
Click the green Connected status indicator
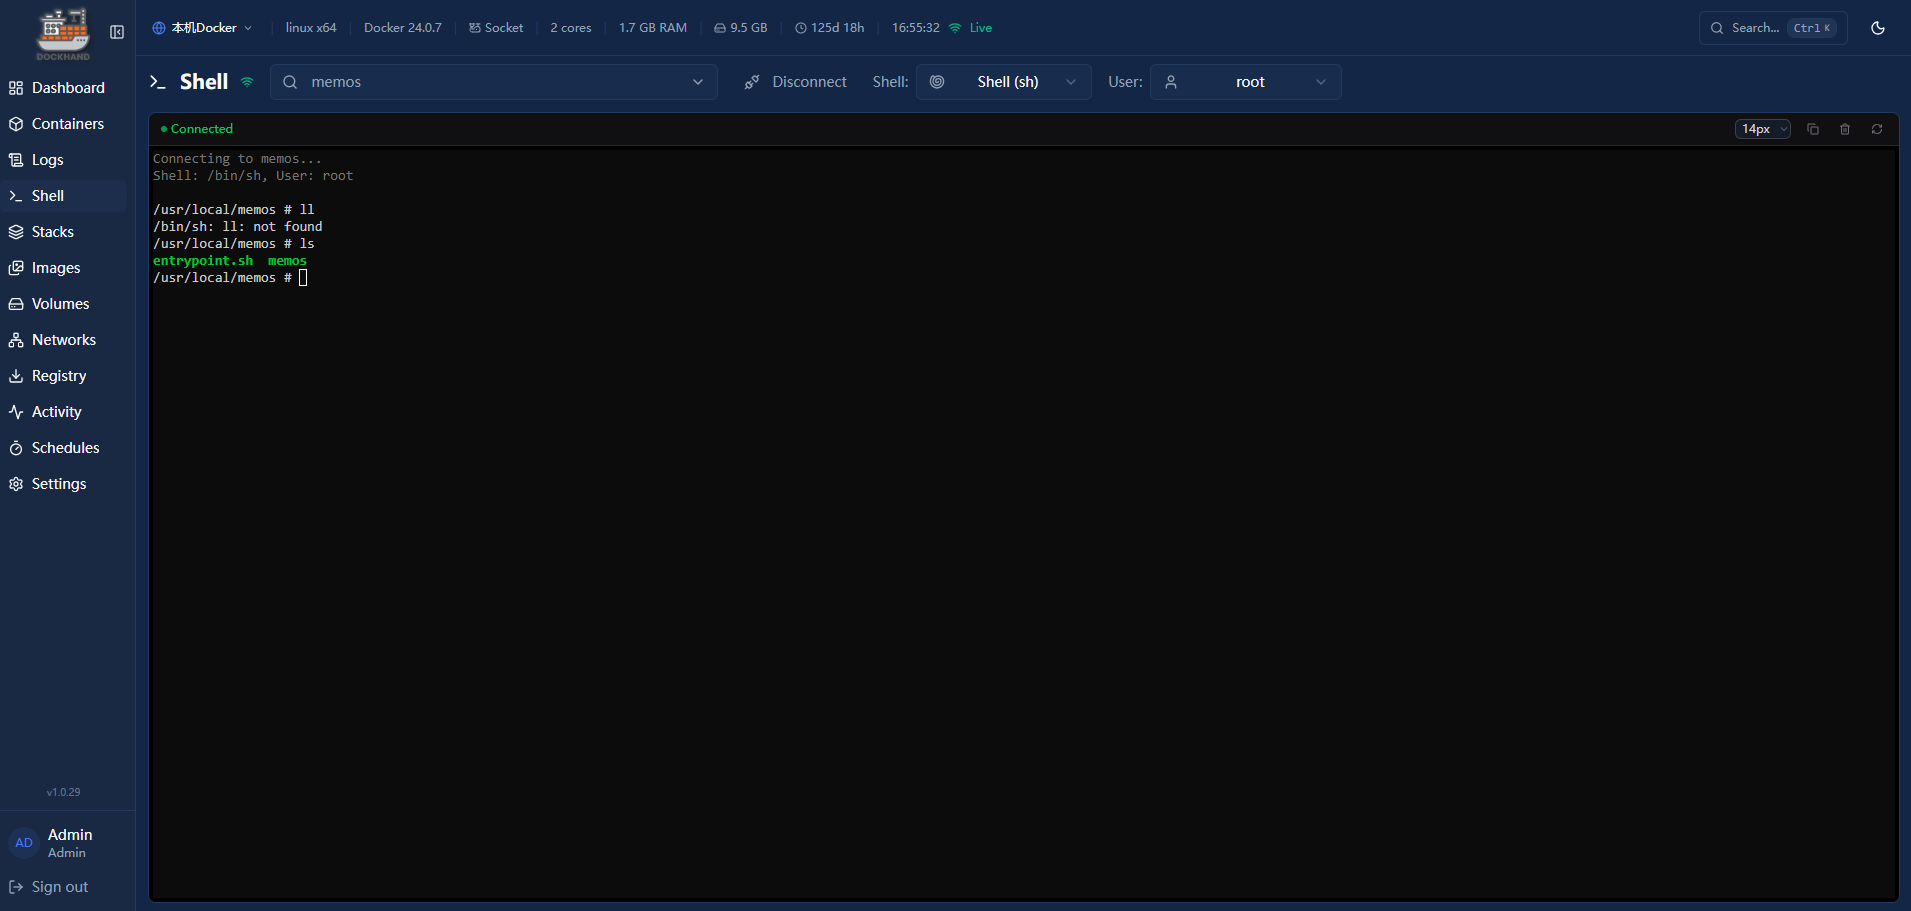[197, 129]
